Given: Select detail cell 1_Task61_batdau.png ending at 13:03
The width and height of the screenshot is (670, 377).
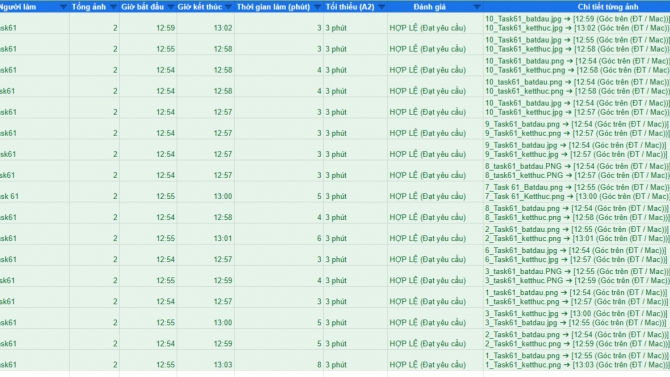Looking at the screenshot, I should click(x=577, y=360).
